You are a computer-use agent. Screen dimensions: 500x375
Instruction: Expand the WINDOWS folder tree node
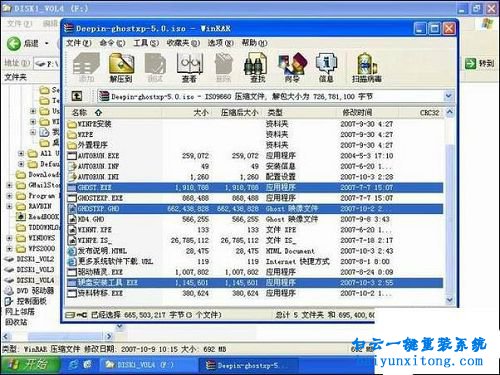point(10,238)
